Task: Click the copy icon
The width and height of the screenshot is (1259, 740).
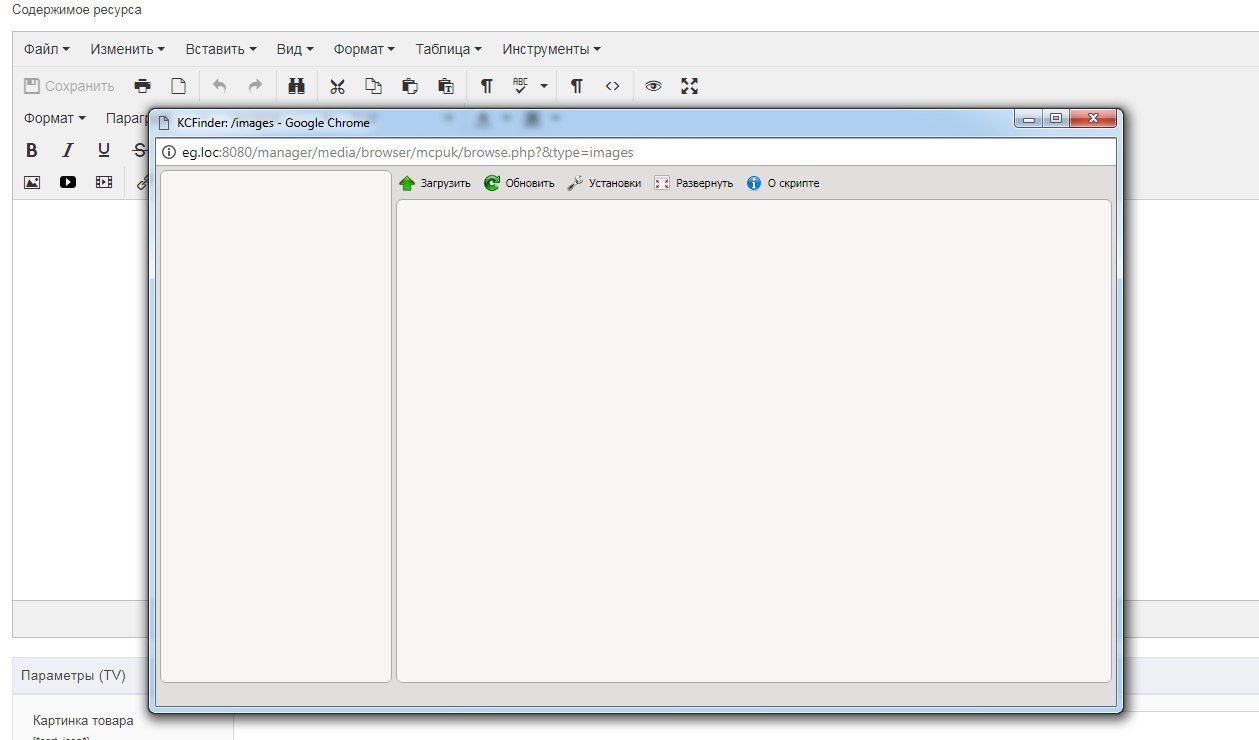Action: [373, 86]
